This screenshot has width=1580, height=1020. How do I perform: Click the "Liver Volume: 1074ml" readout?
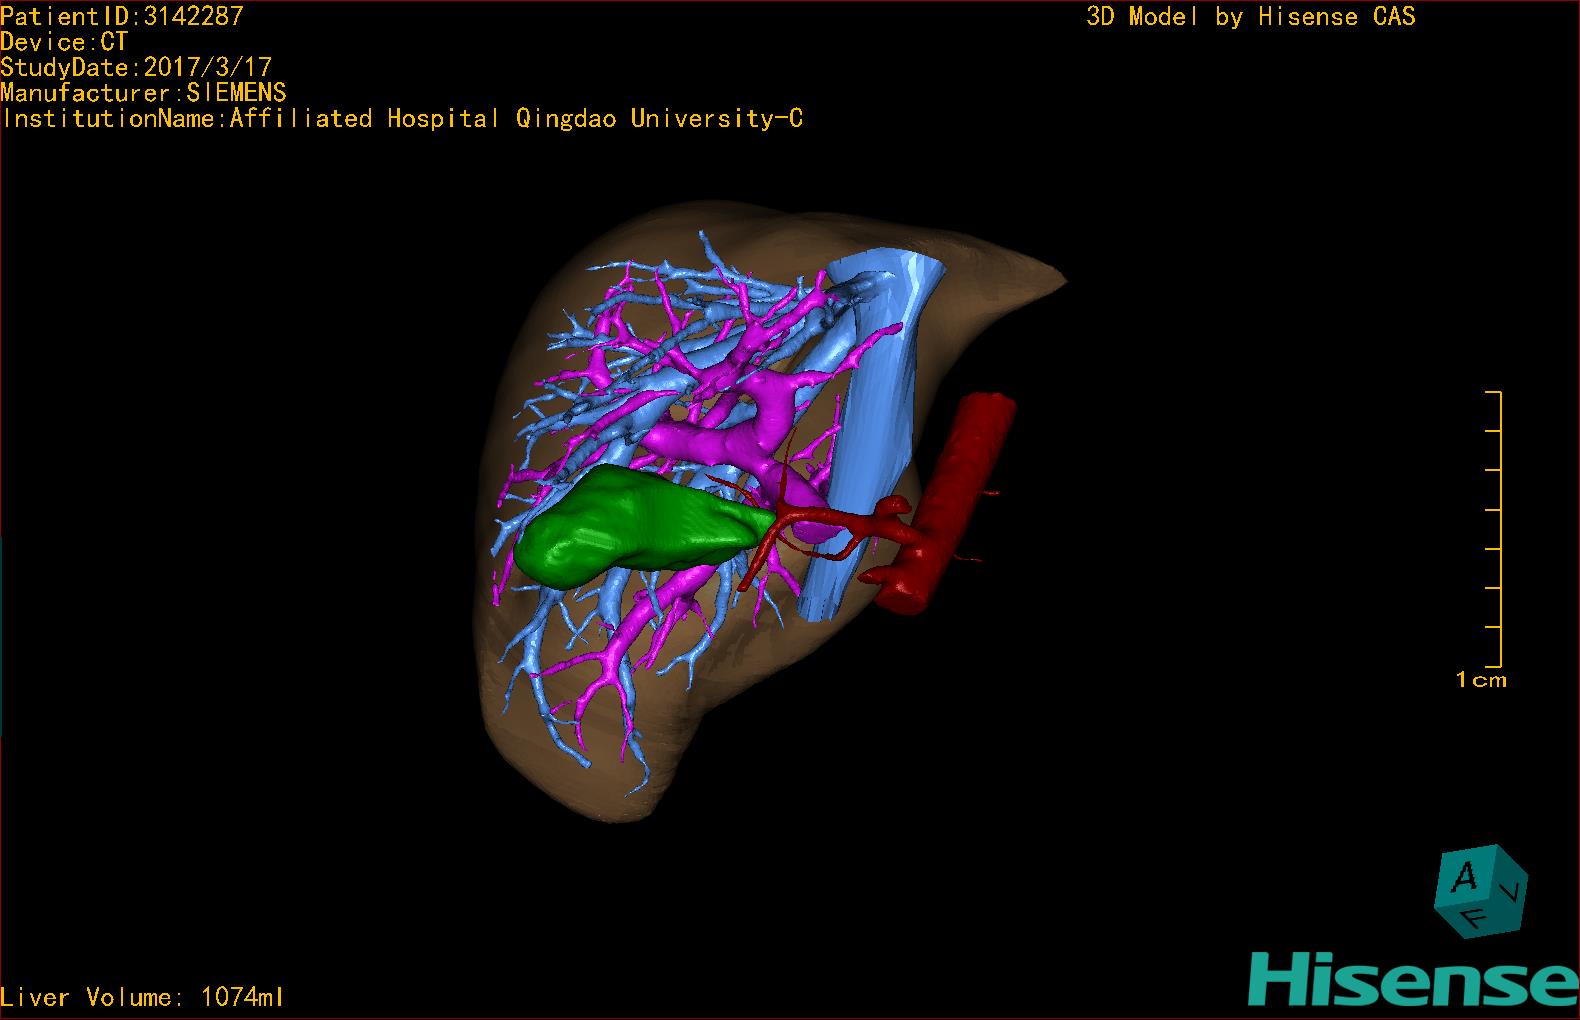(x=142, y=997)
